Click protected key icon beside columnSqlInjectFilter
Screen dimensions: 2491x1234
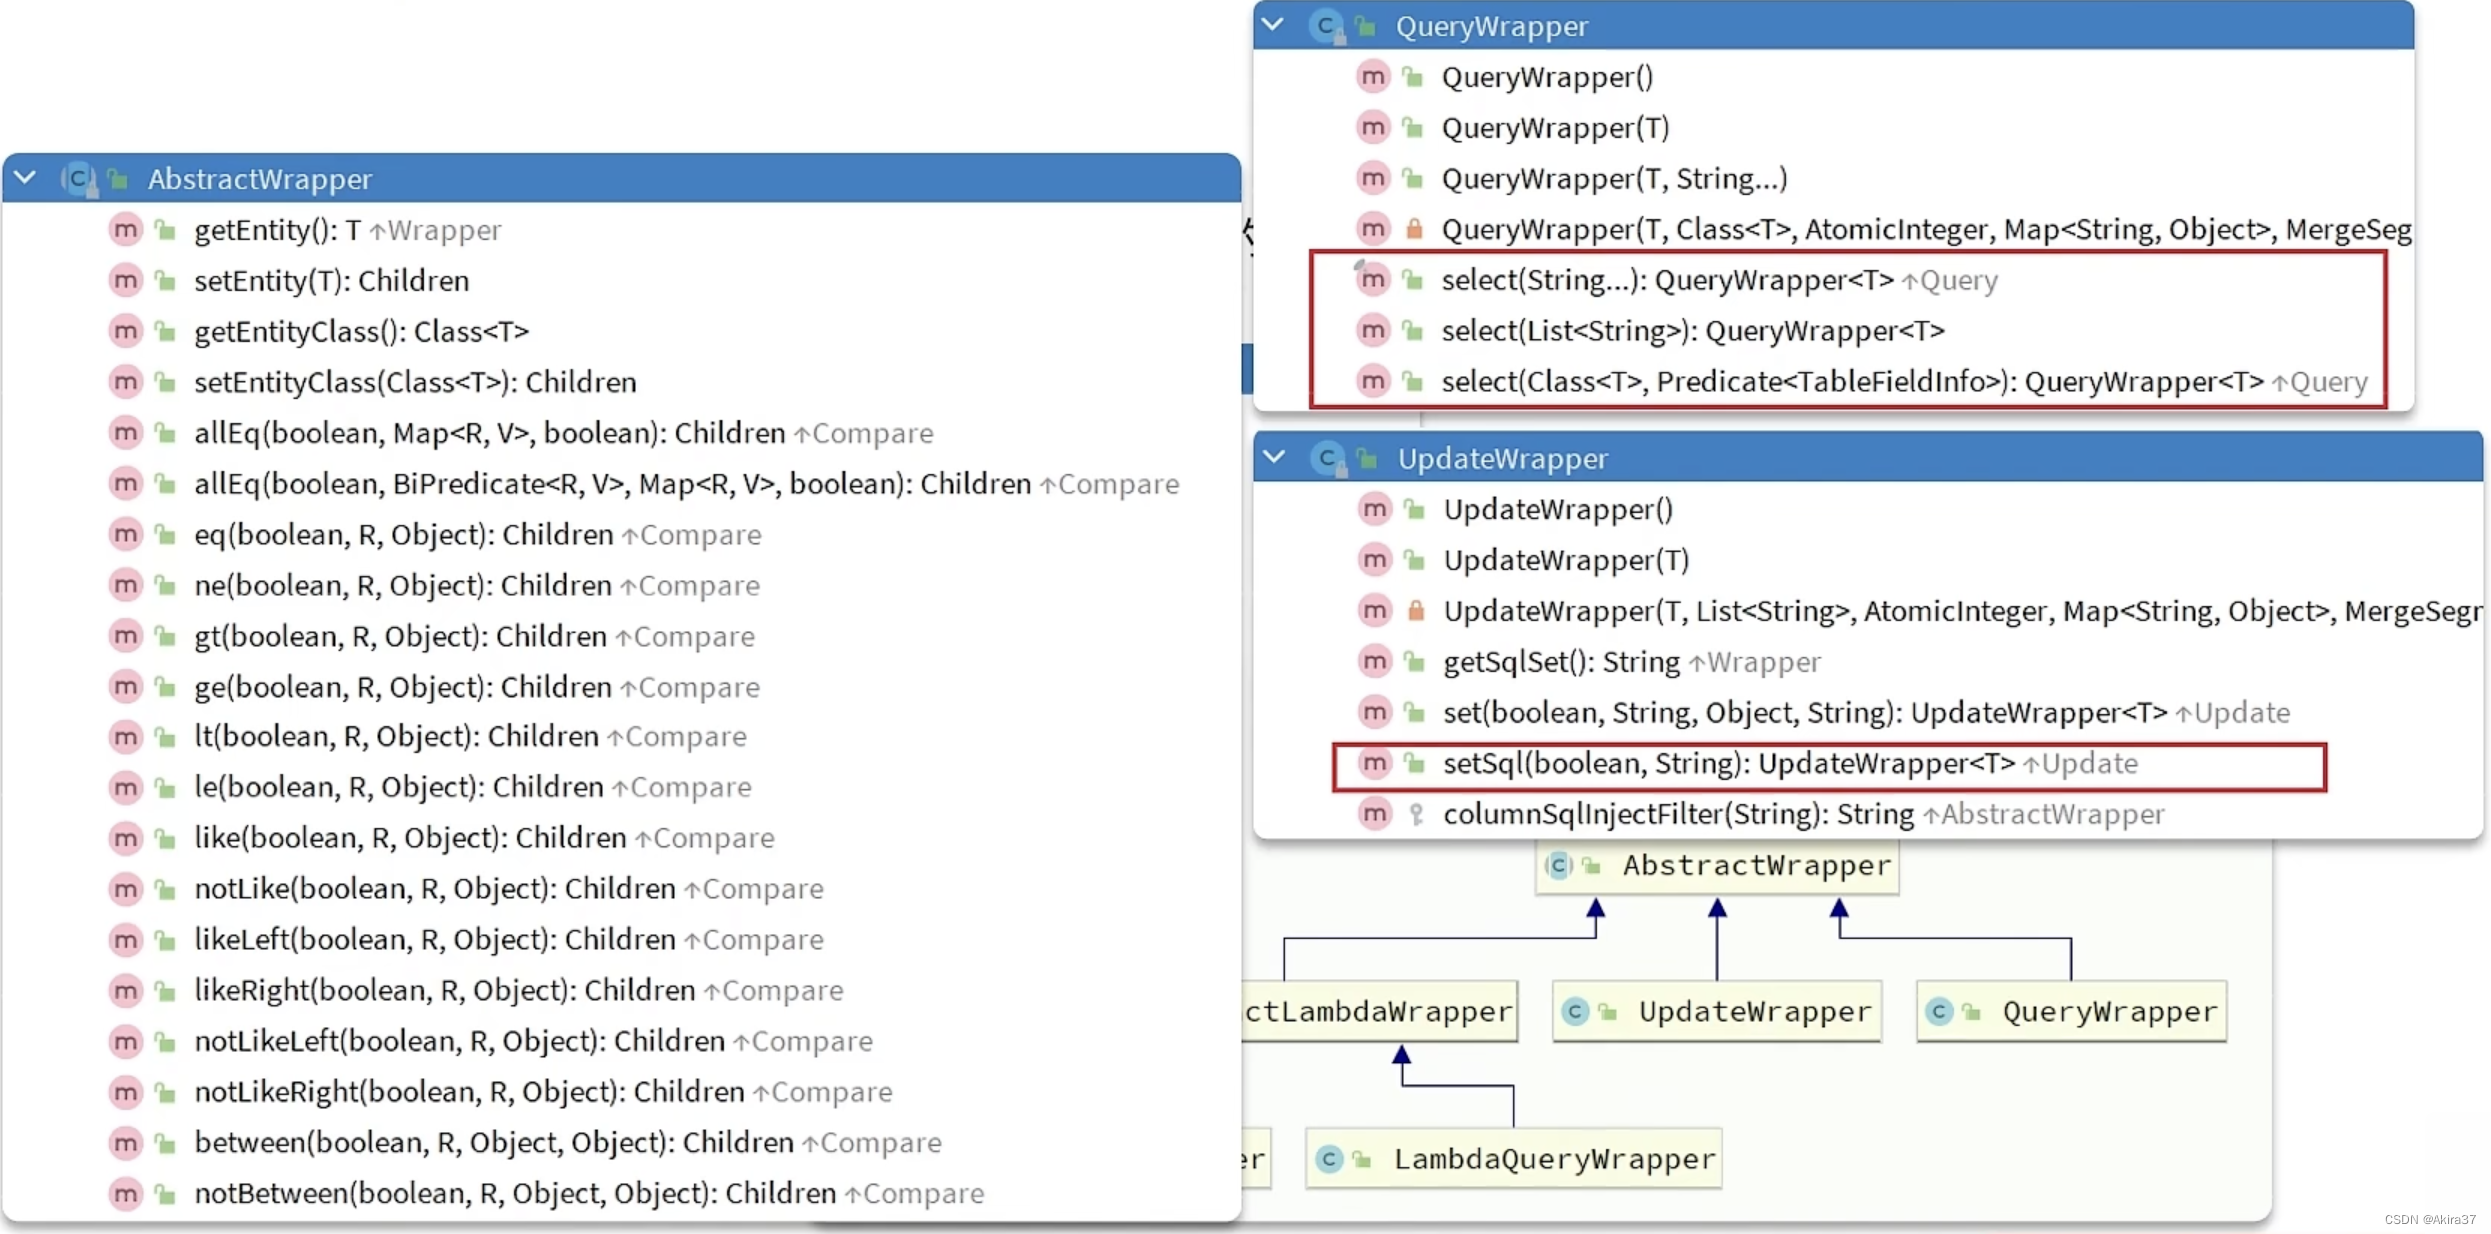(1416, 814)
